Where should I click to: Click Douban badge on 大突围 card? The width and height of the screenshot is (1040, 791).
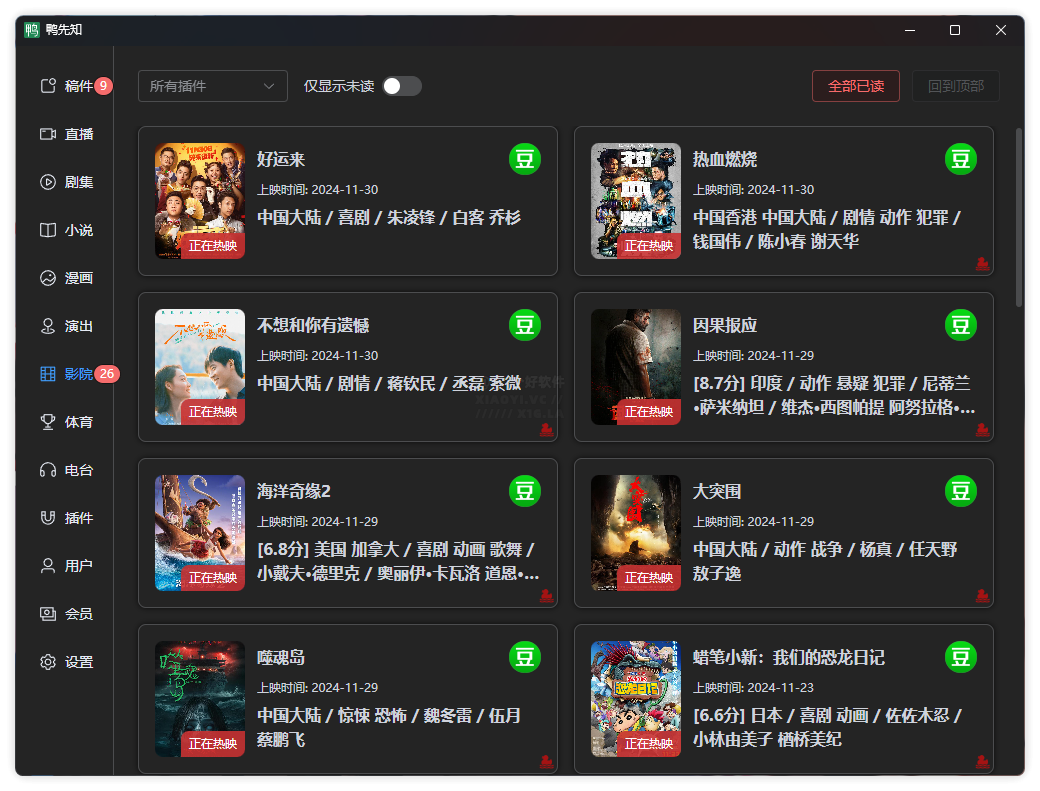coord(960,491)
